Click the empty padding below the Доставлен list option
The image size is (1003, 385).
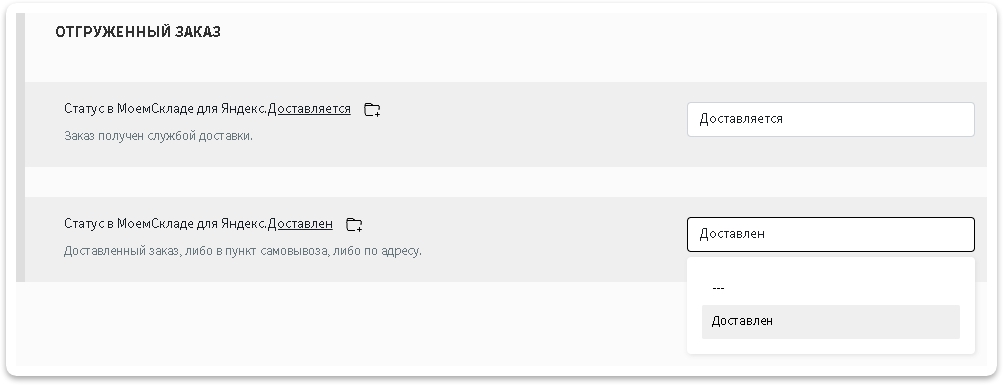point(830,346)
